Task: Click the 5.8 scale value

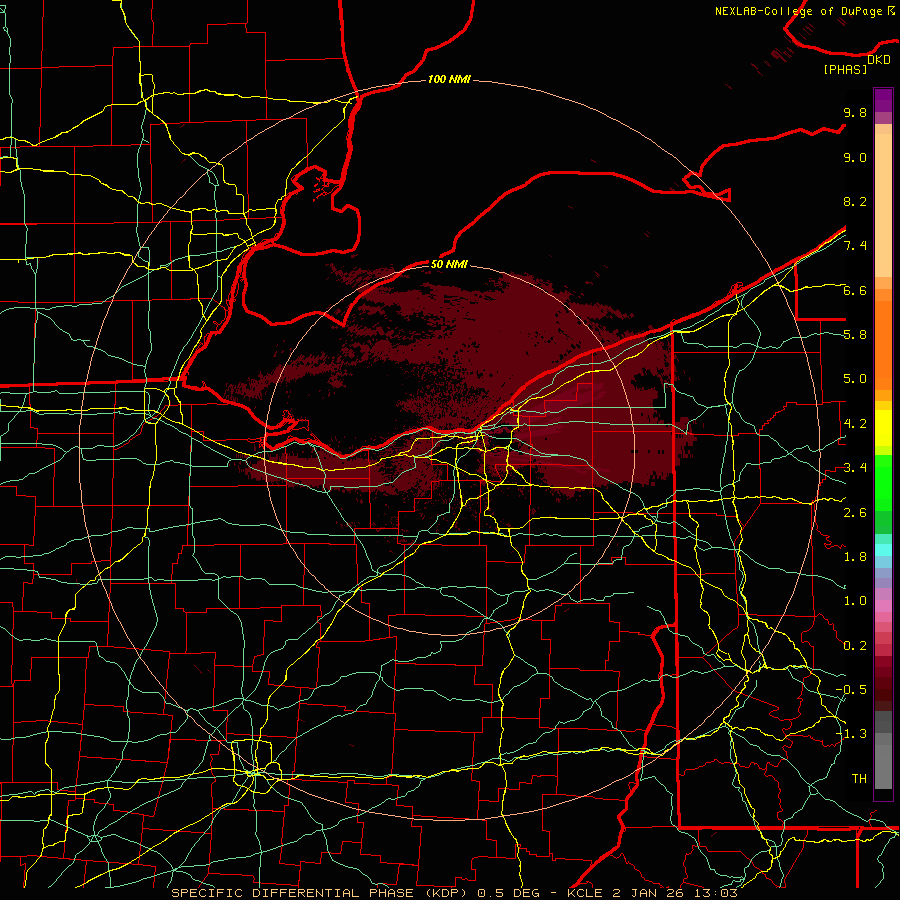Action: point(855,335)
